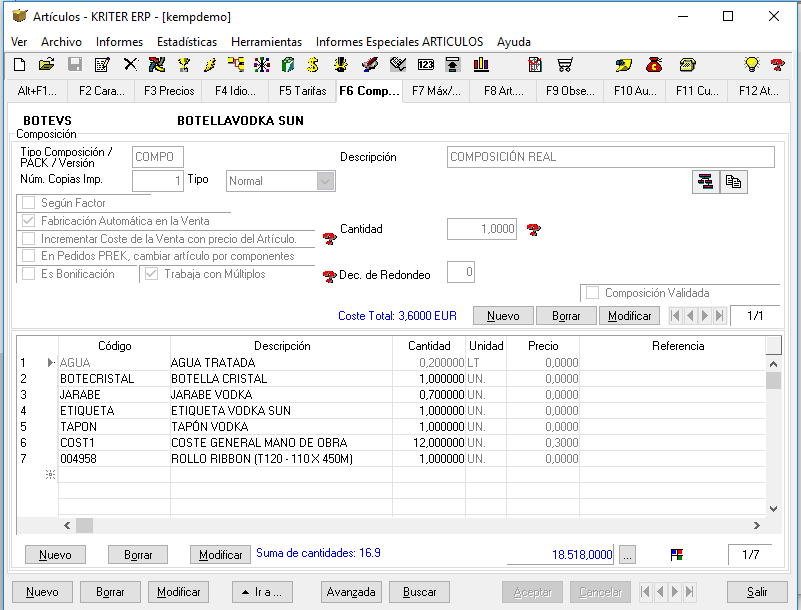This screenshot has width=801, height=610.
Task: Click the blank new document toolbar icon
Action: [x=19, y=65]
